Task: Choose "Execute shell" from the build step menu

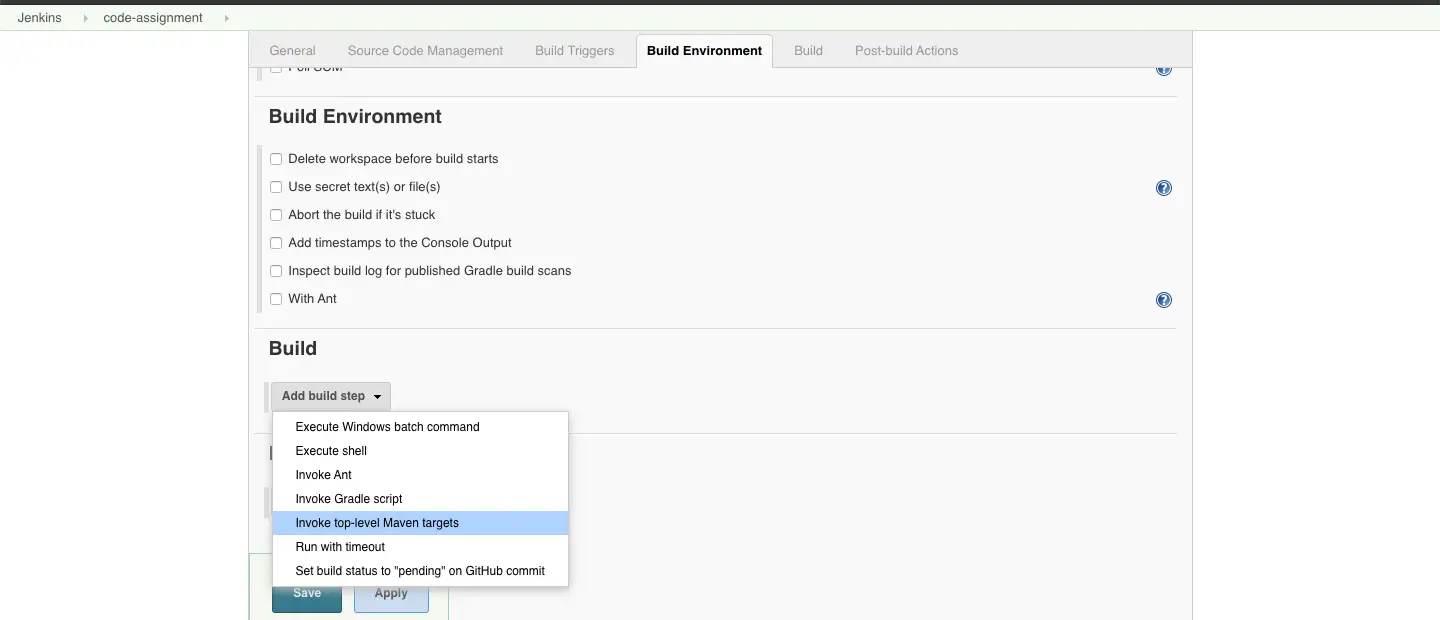Action: (x=331, y=450)
